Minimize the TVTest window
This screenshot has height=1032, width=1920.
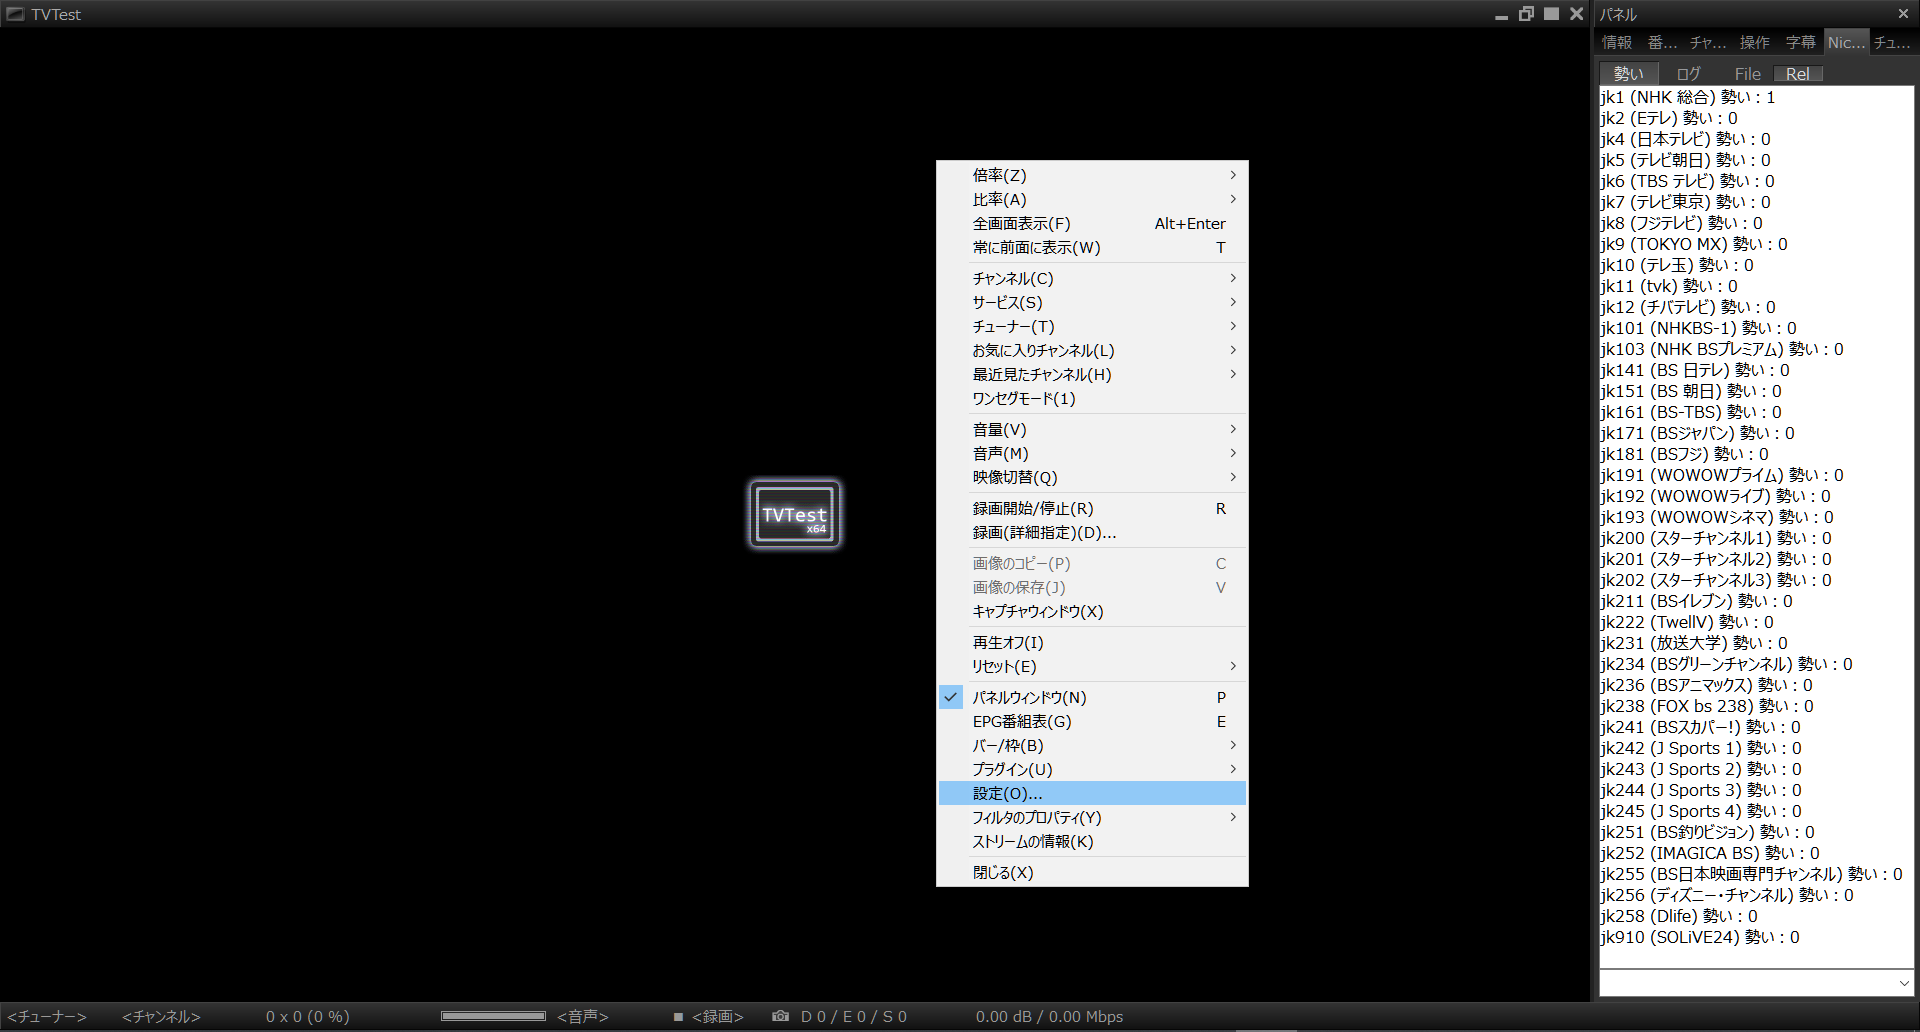(x=1501, y=14)
